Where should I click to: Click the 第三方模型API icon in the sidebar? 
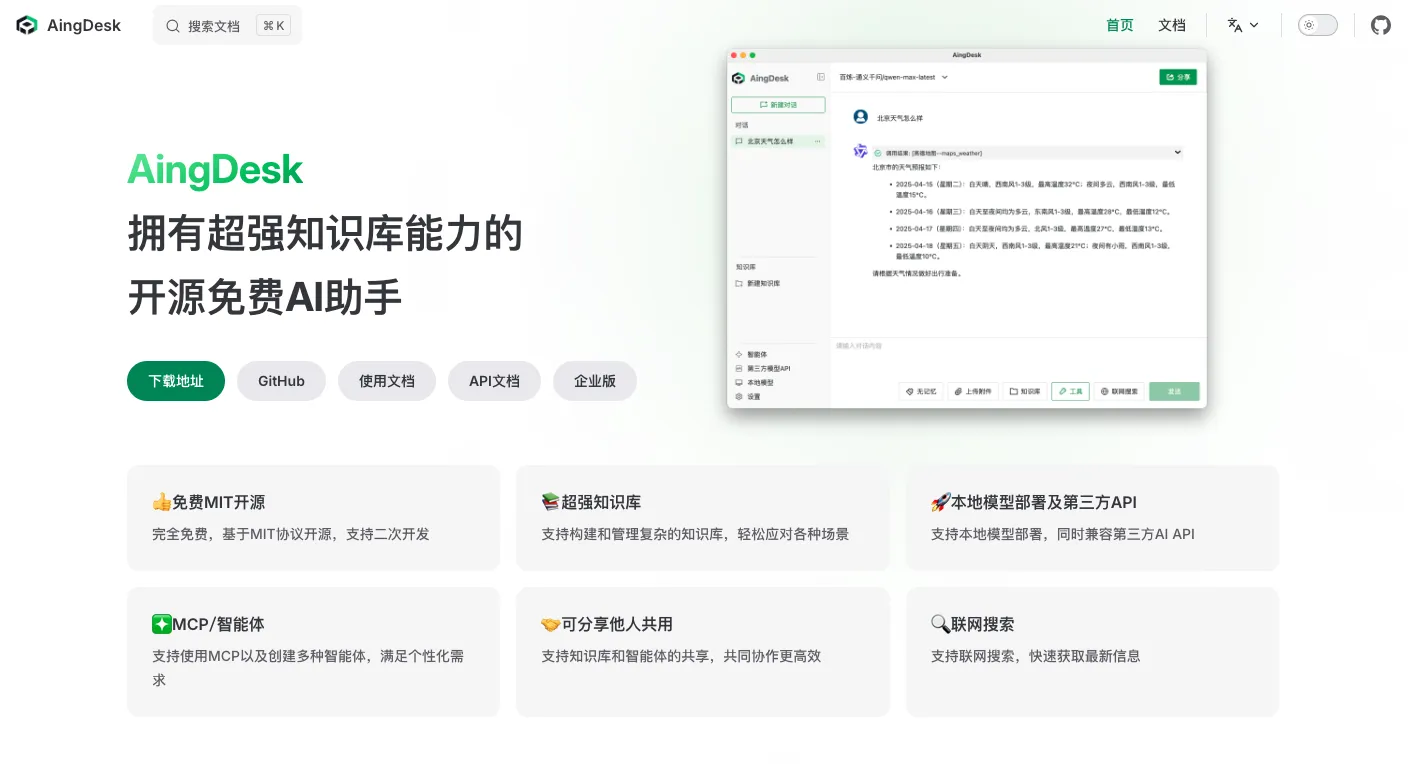pyautogui.click(x=740, y=368)
